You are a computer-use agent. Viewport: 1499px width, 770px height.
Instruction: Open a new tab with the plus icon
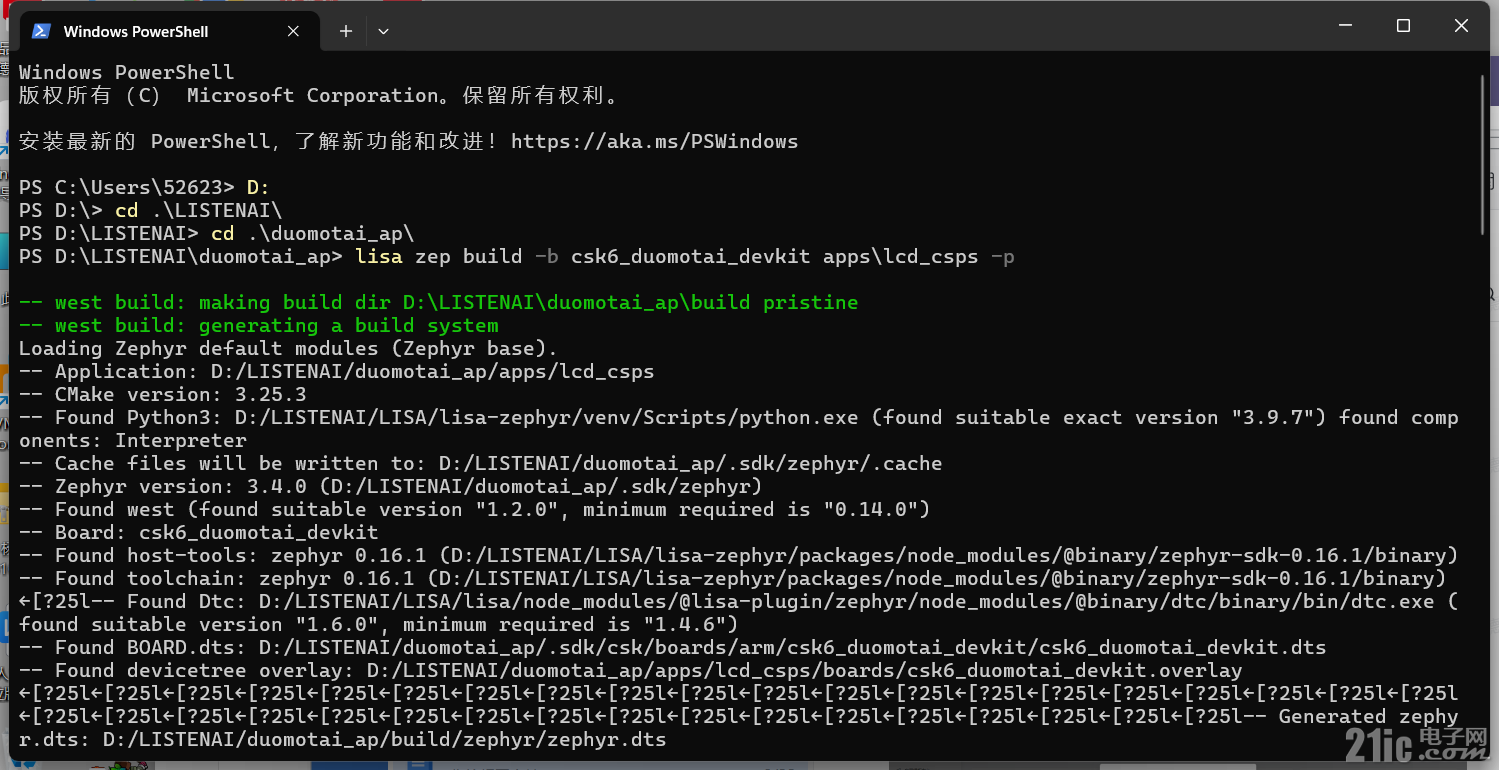346,31
